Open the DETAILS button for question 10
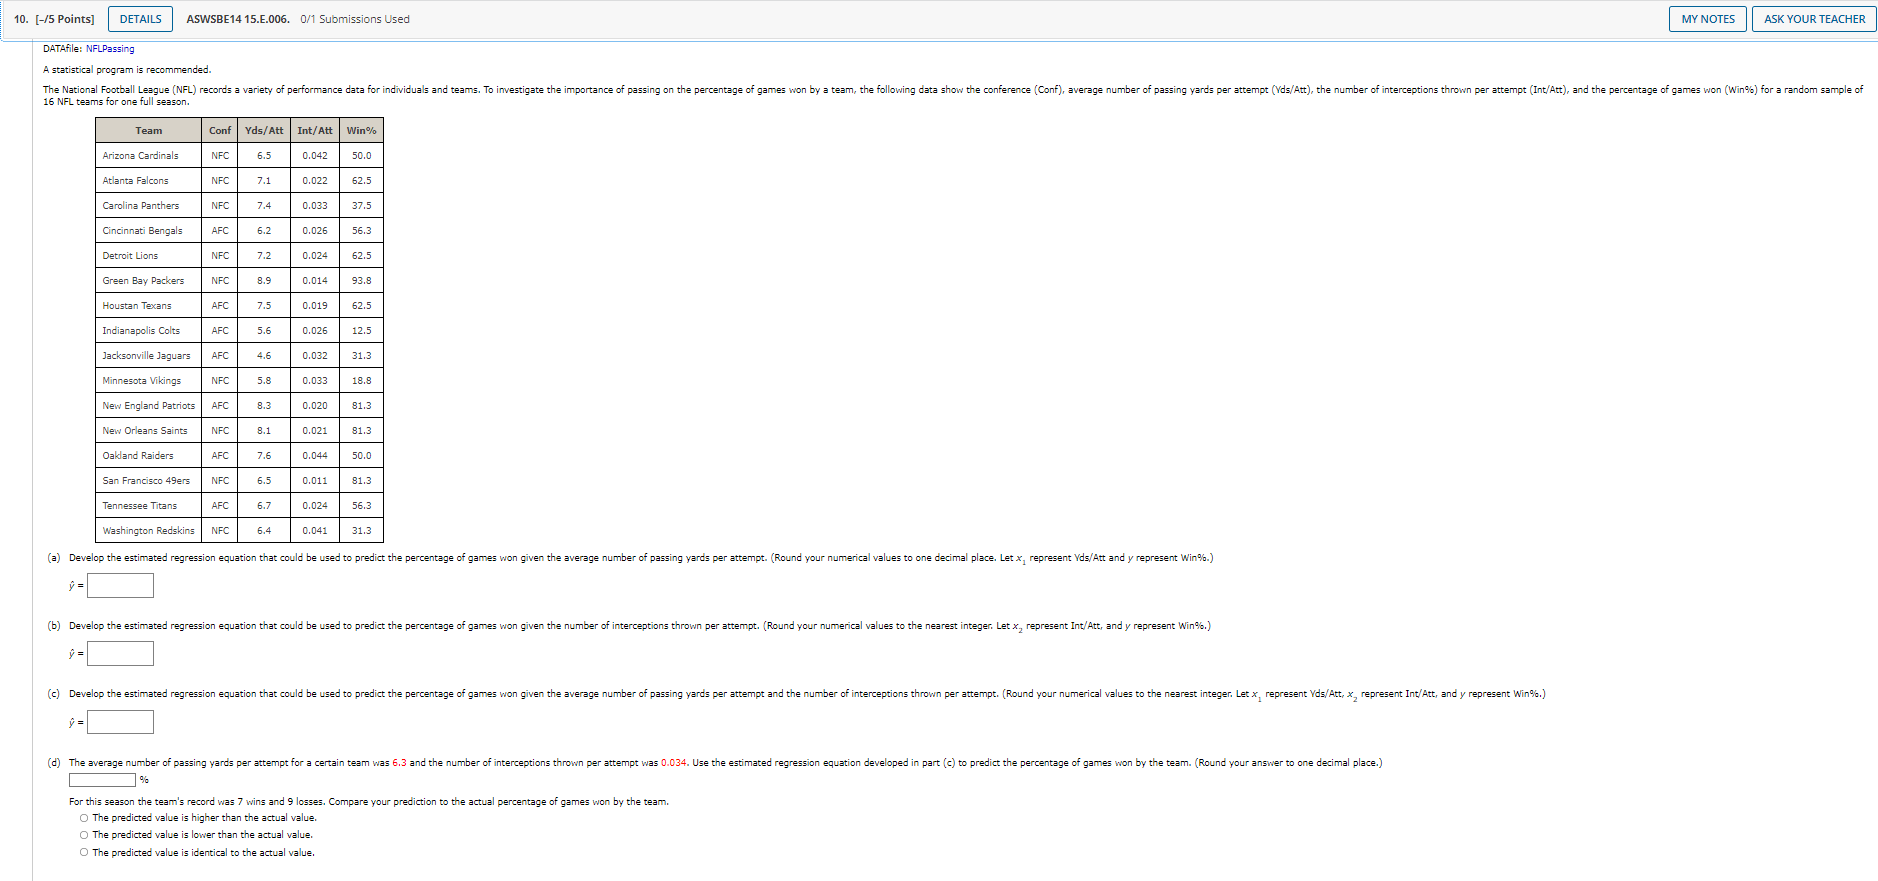 (140, 19)
